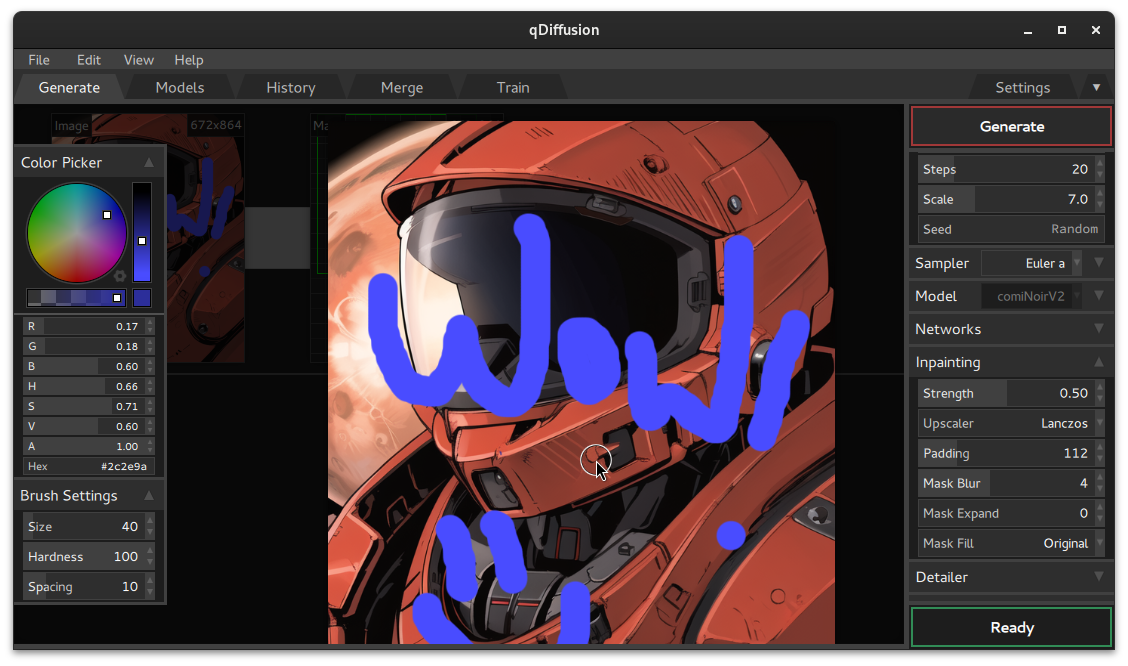Image resolution: width=1128 pixels, height=666 pixels.
Task: Click the Hex color field #2c2e9a
Action: [x=88, y=466]
